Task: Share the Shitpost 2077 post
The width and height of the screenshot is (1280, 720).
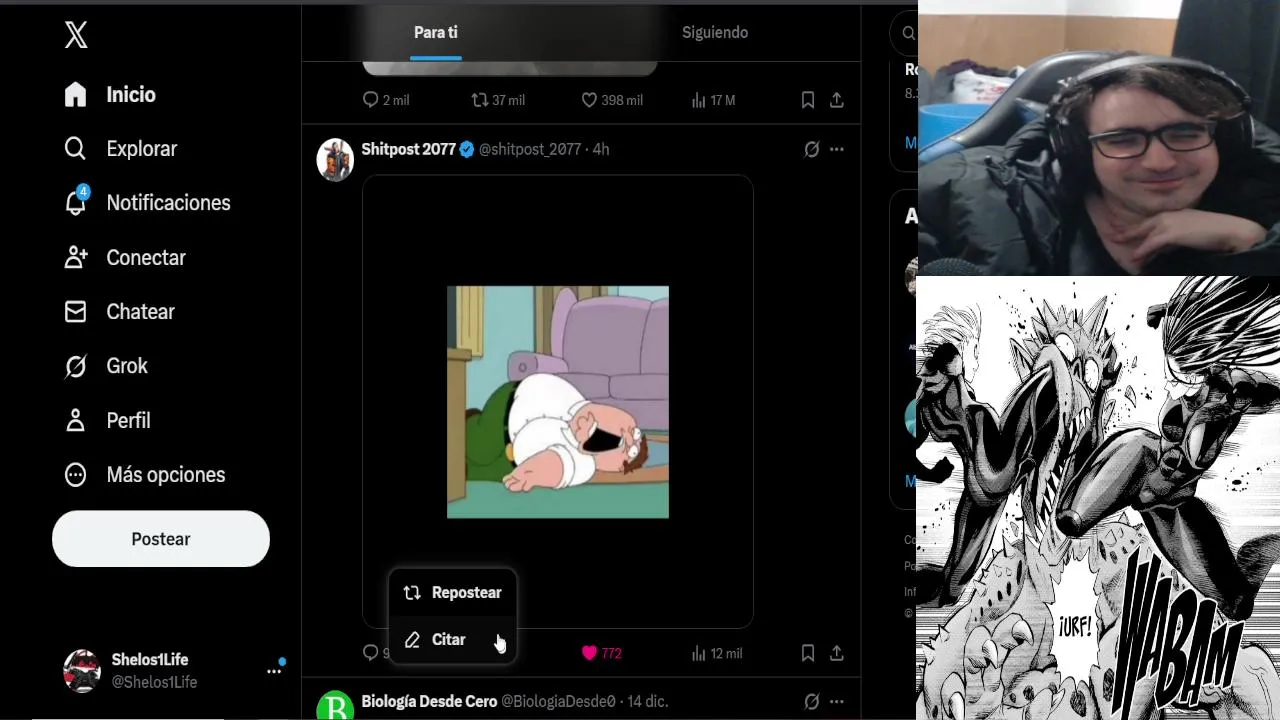Action: click(x=837, y=653)
